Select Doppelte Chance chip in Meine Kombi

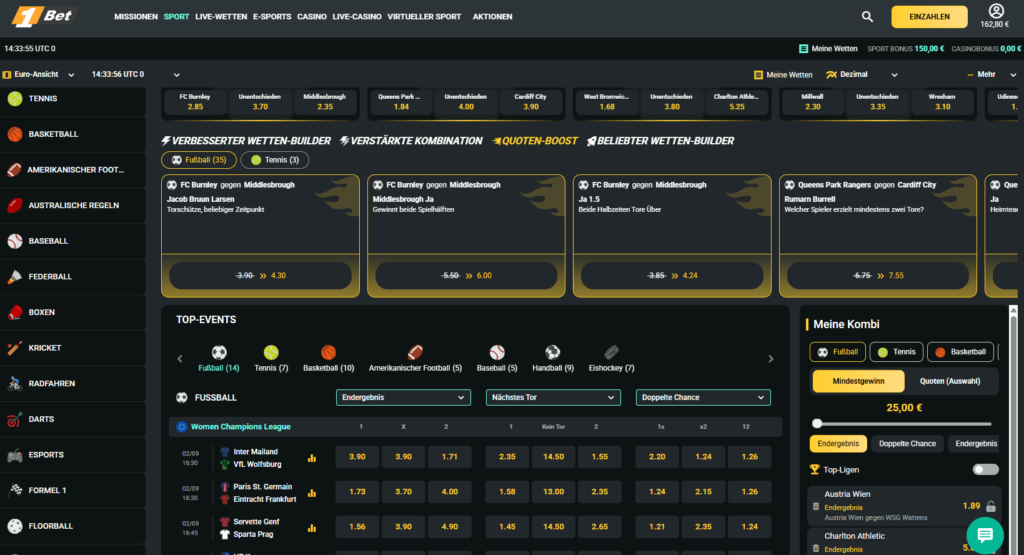907,444
